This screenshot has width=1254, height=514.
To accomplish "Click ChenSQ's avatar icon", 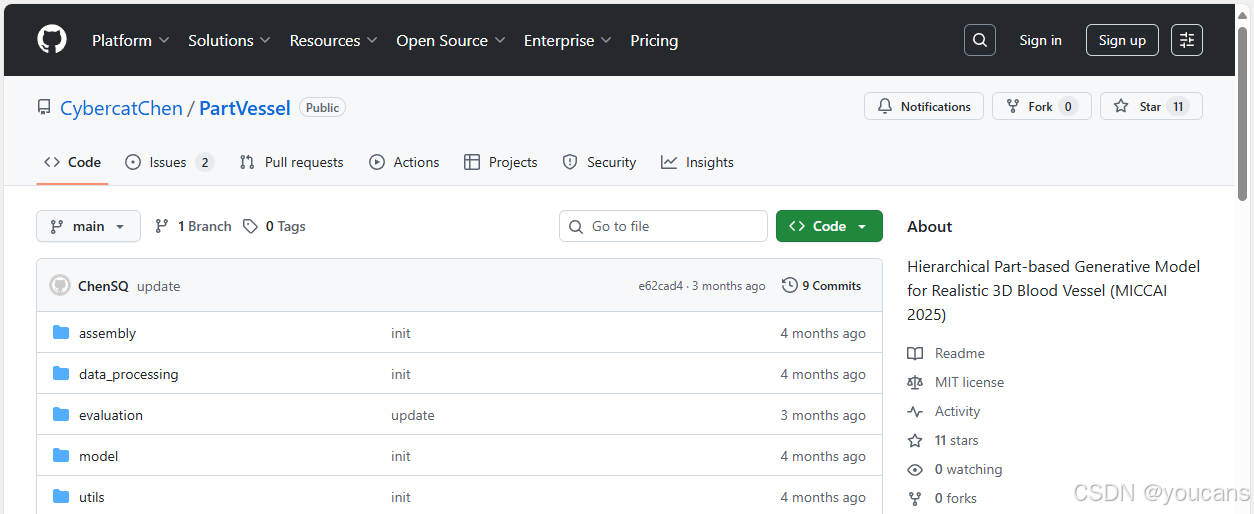I will pos(60,286).
